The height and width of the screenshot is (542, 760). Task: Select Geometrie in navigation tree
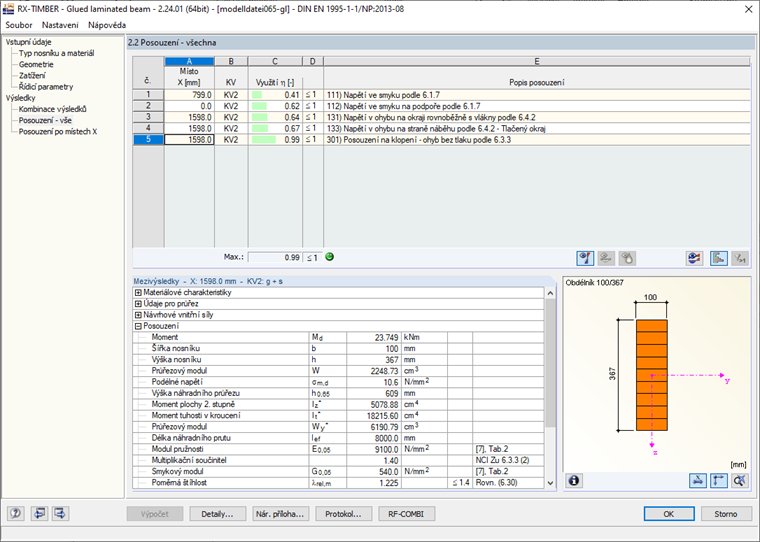36,64
